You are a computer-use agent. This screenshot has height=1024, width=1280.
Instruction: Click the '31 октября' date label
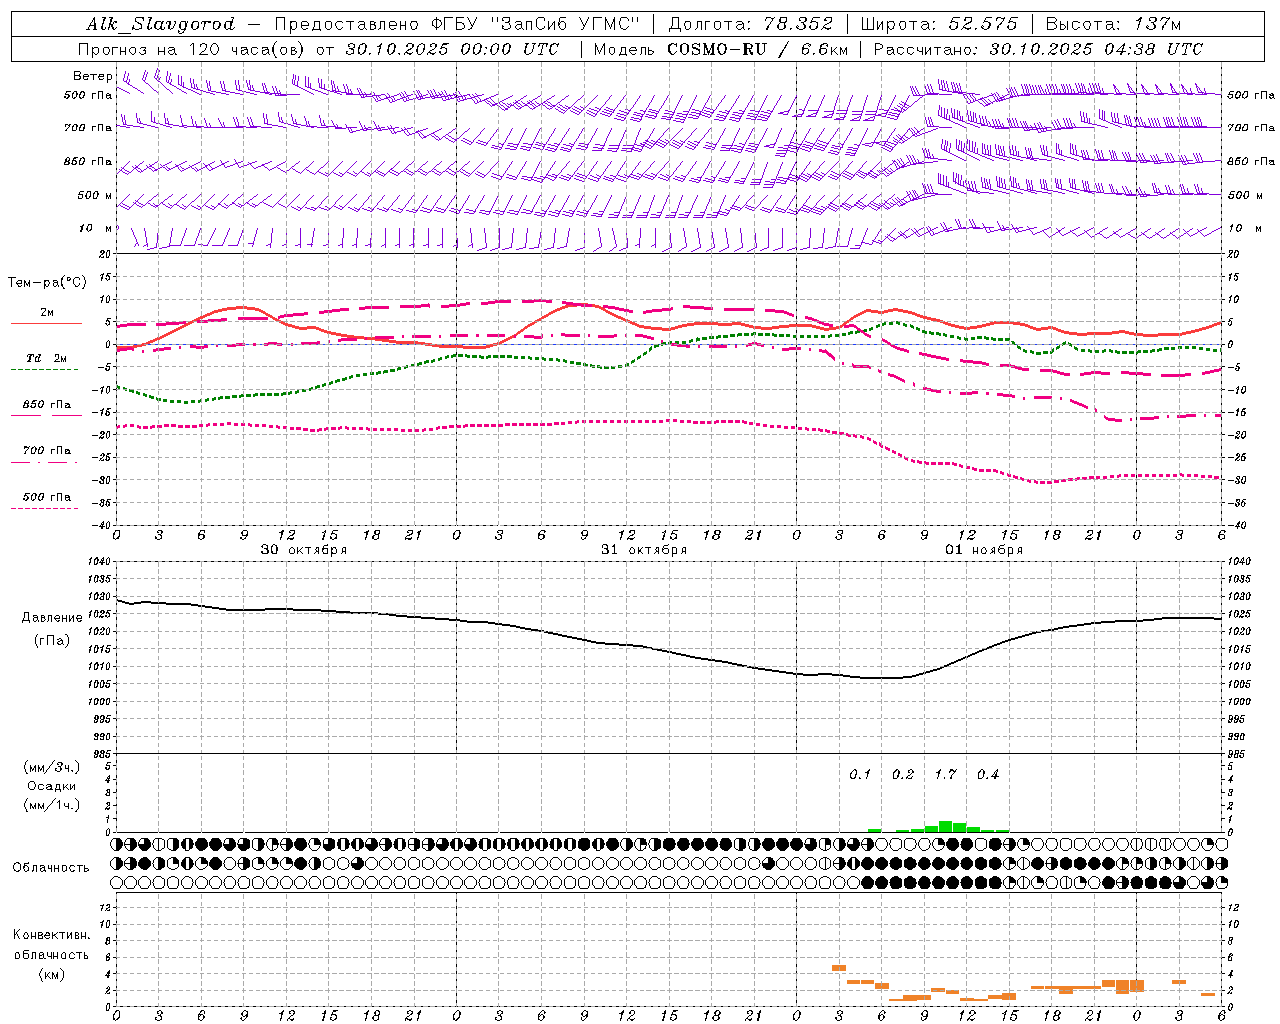pyautogui.click(x=644, y=550)
